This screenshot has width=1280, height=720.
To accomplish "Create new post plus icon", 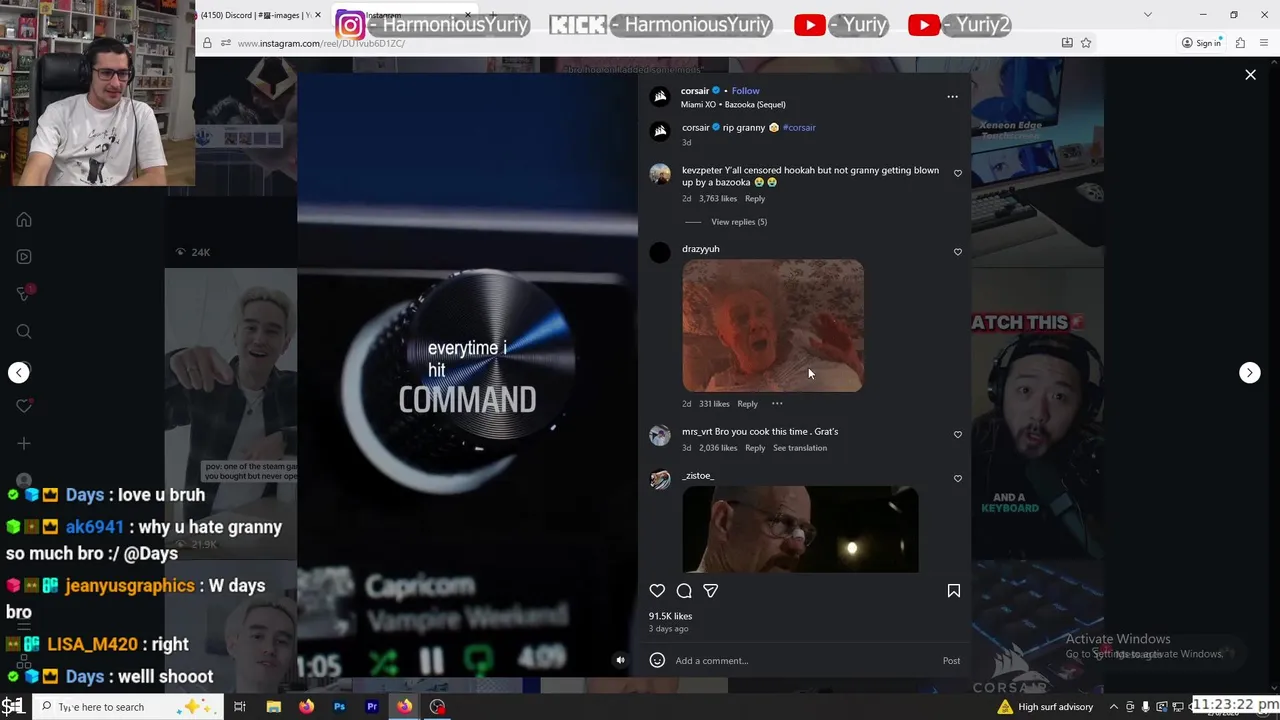I will [24, 443].
